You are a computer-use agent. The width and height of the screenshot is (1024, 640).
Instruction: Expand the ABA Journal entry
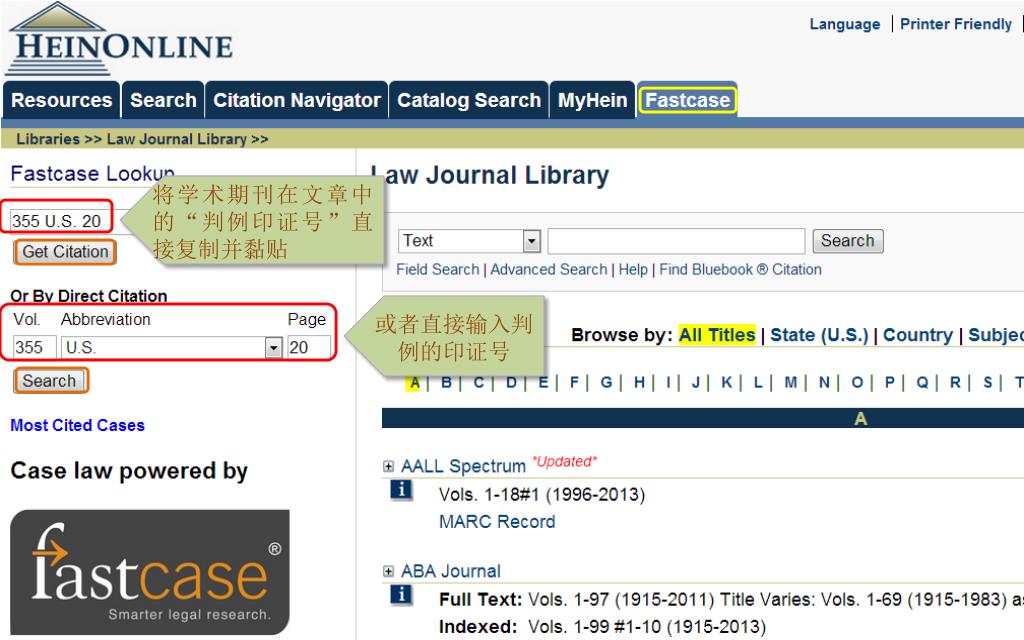point(389,571)
